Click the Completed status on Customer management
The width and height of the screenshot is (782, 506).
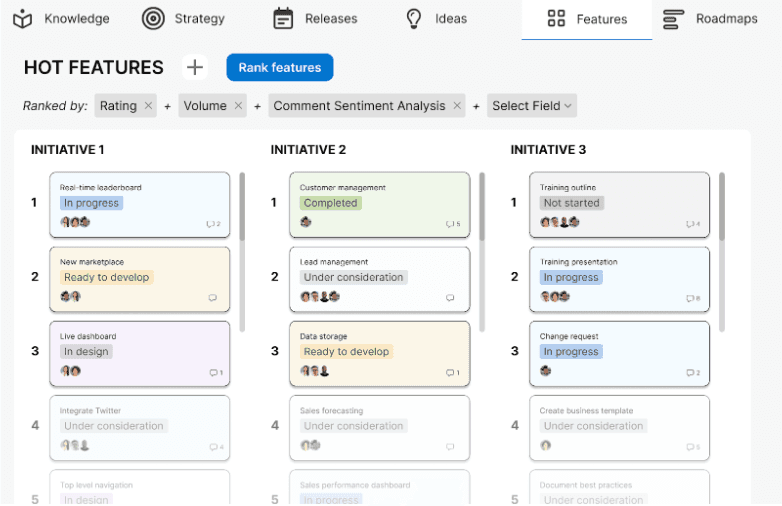click(x=330, y=203)
